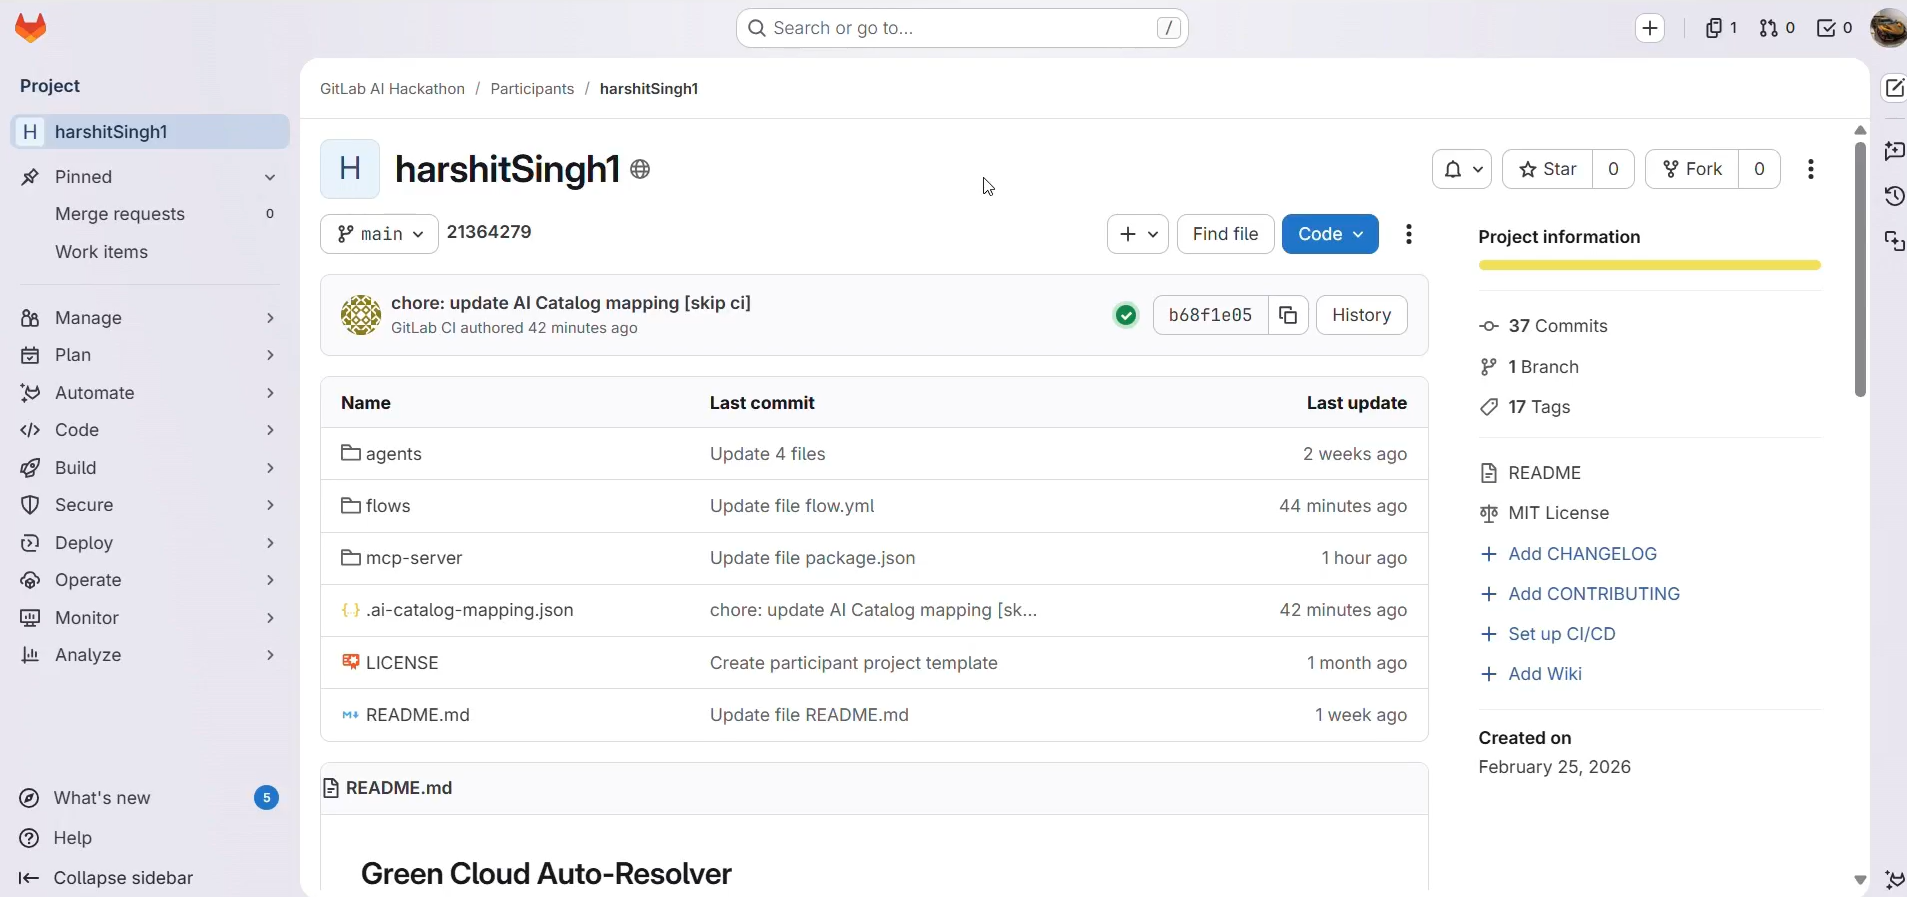
Task: Click the green pipeline passed status icon
Action: pos(1126,315)
